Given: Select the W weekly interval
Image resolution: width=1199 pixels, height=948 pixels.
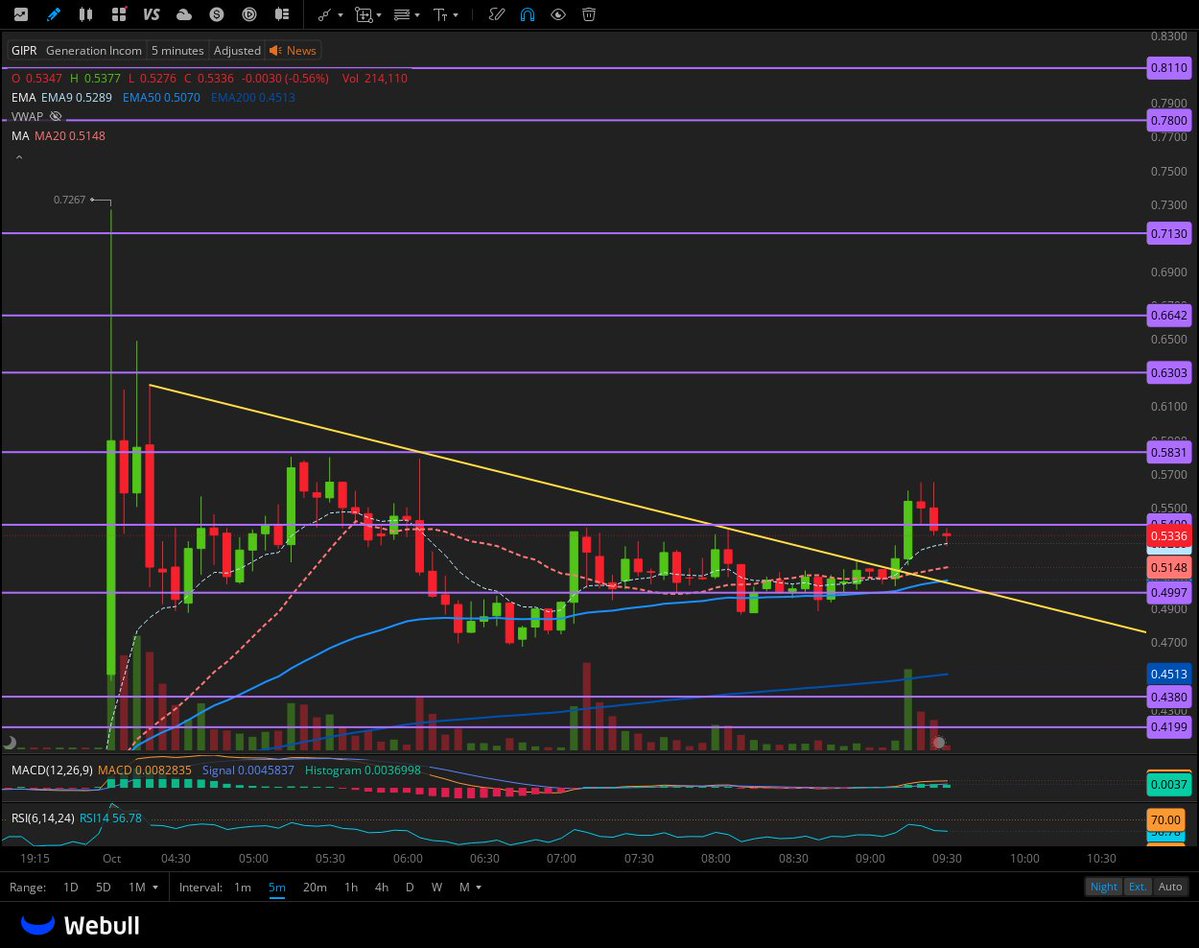Looking at the screenshot, I should (437, 887).
